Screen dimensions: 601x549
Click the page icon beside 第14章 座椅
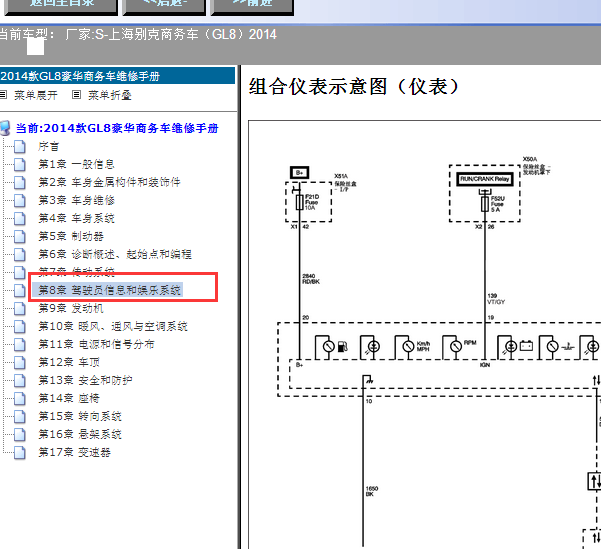click(20, 398)
